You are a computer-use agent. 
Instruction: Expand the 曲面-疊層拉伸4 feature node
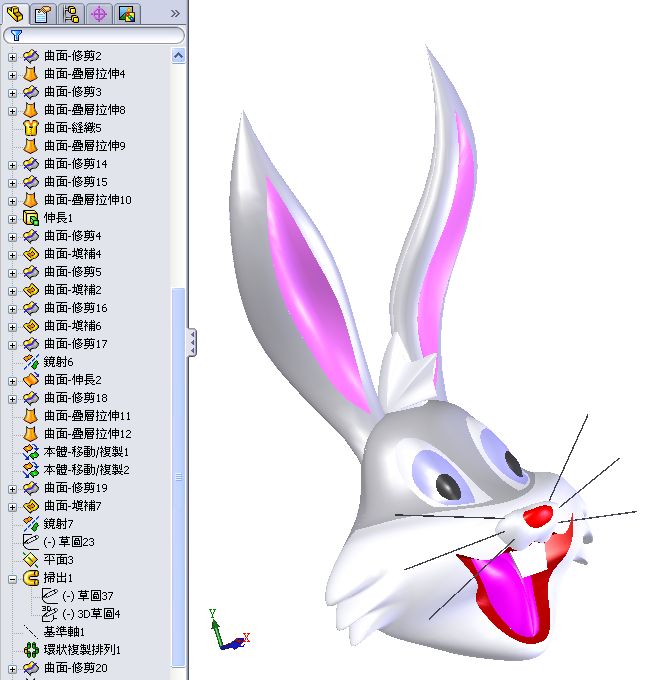12,75
